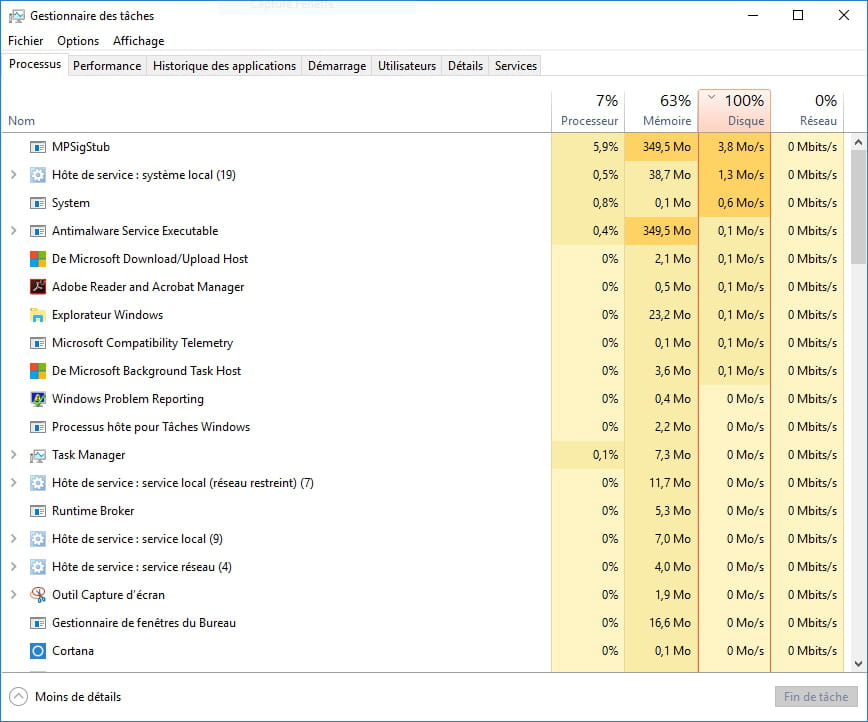Click the Gestionnaire des tâches title bar icon
The image size is (868, 722).
[17, 16]
